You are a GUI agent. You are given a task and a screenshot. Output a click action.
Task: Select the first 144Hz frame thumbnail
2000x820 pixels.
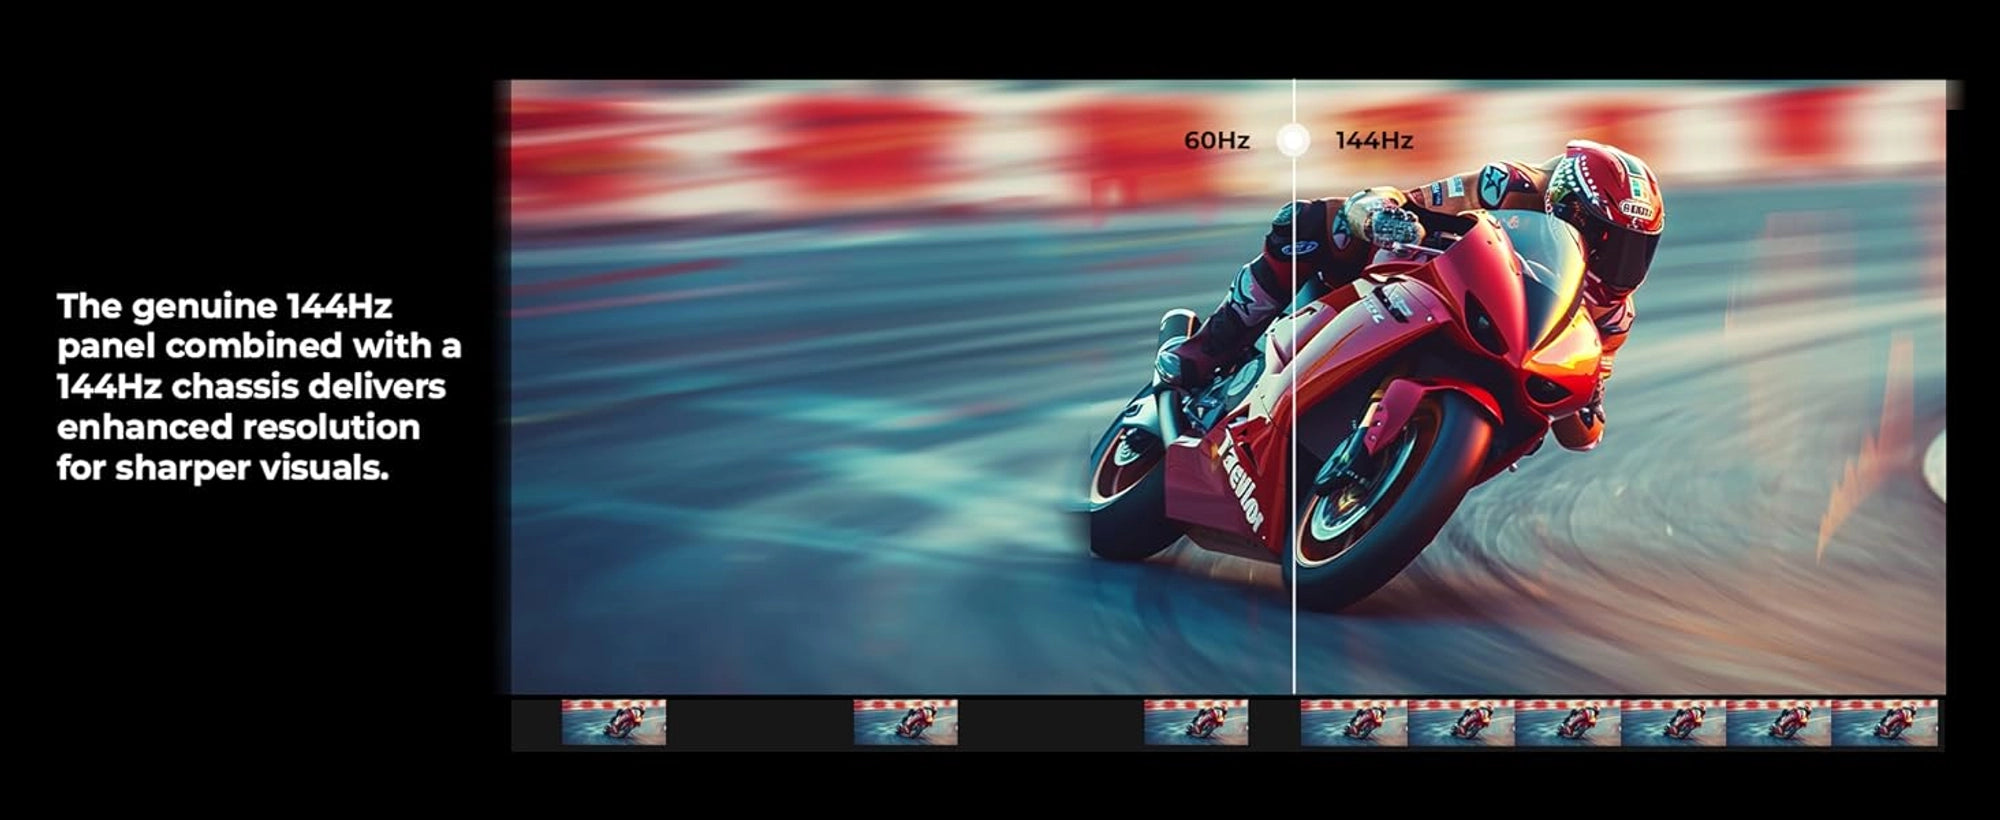coord(1353,722)
